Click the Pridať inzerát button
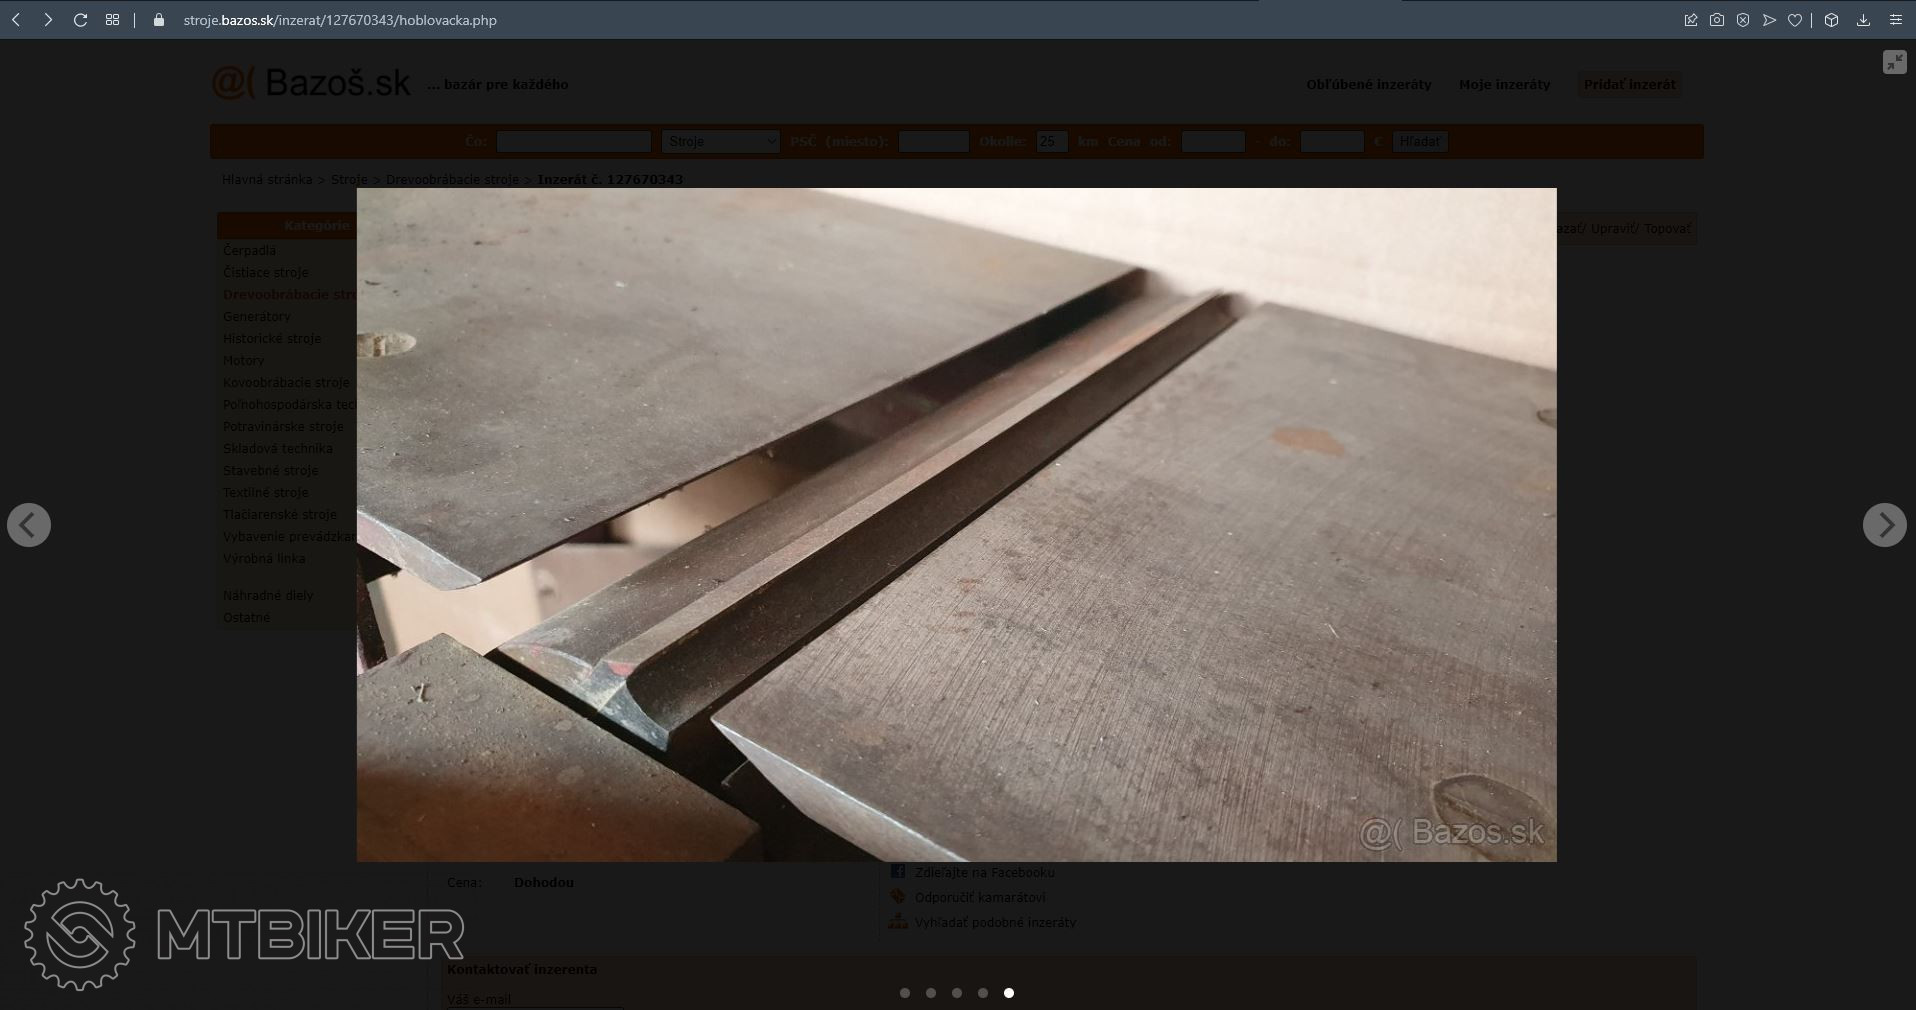 1629,85
